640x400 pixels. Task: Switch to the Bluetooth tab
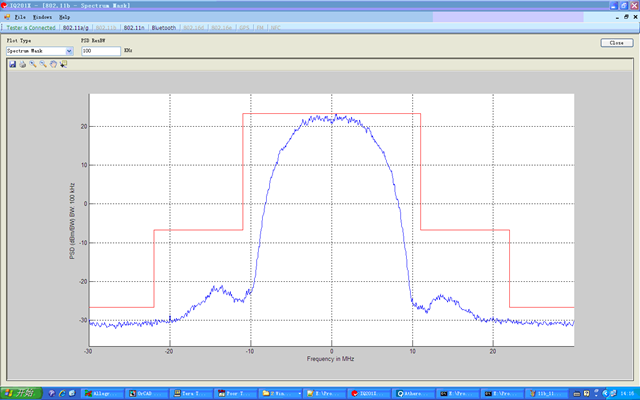point(164,28)
